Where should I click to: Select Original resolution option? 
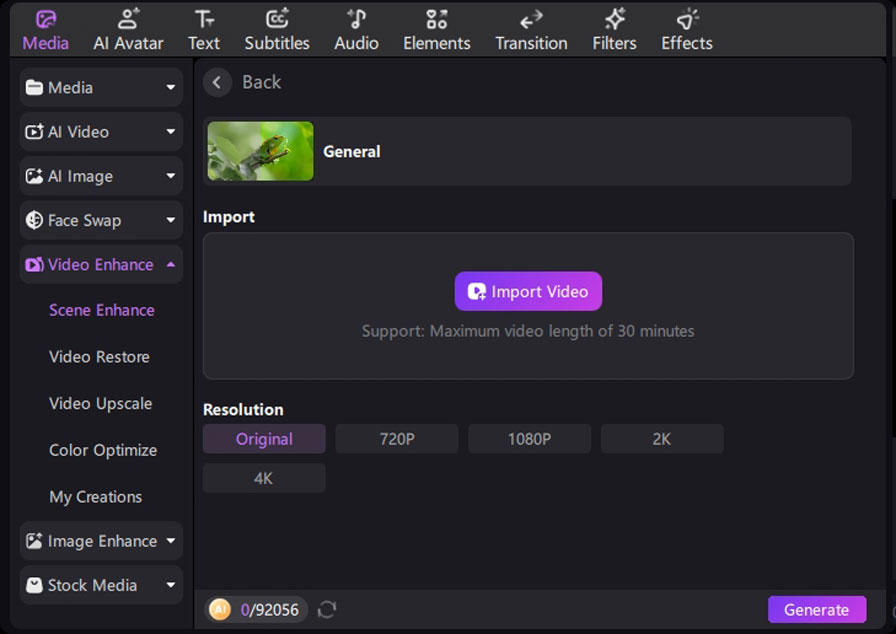264,439
